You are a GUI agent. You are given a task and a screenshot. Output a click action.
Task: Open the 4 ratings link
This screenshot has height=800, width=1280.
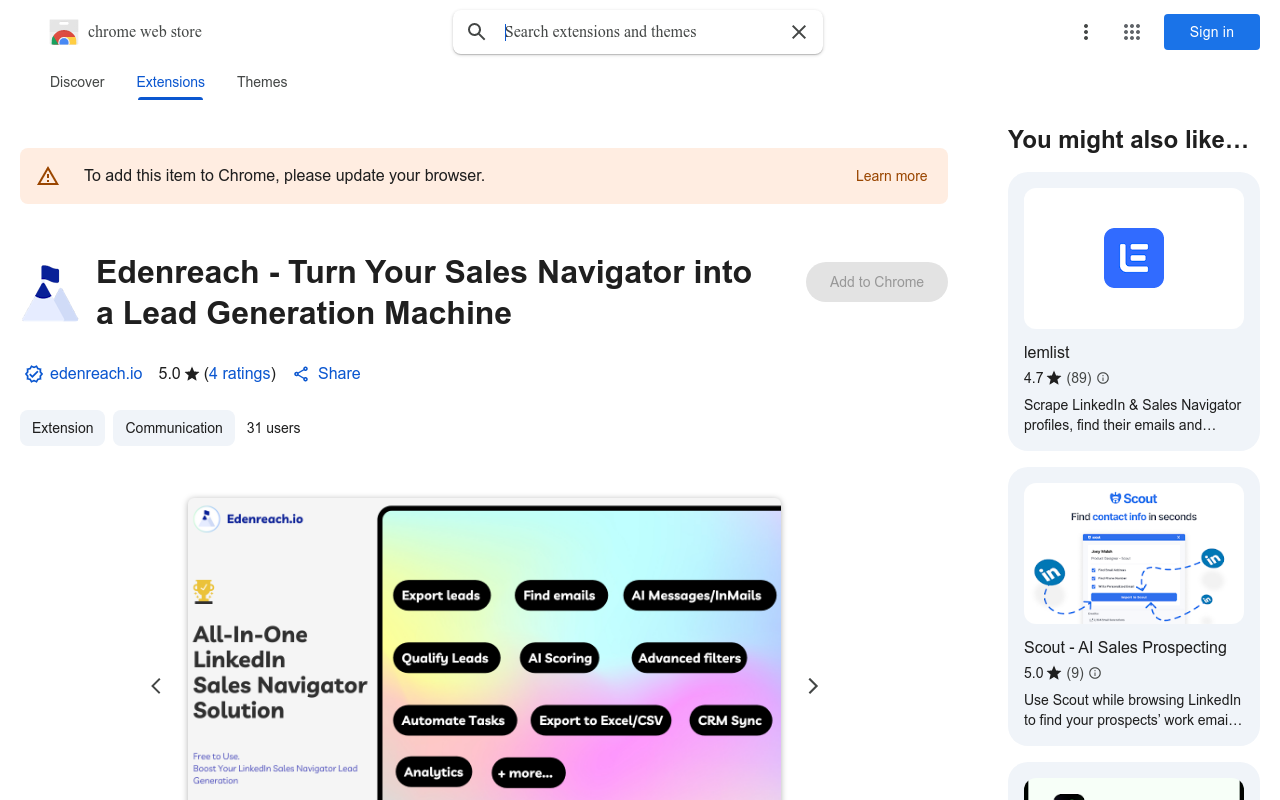(x=240, y=373)
